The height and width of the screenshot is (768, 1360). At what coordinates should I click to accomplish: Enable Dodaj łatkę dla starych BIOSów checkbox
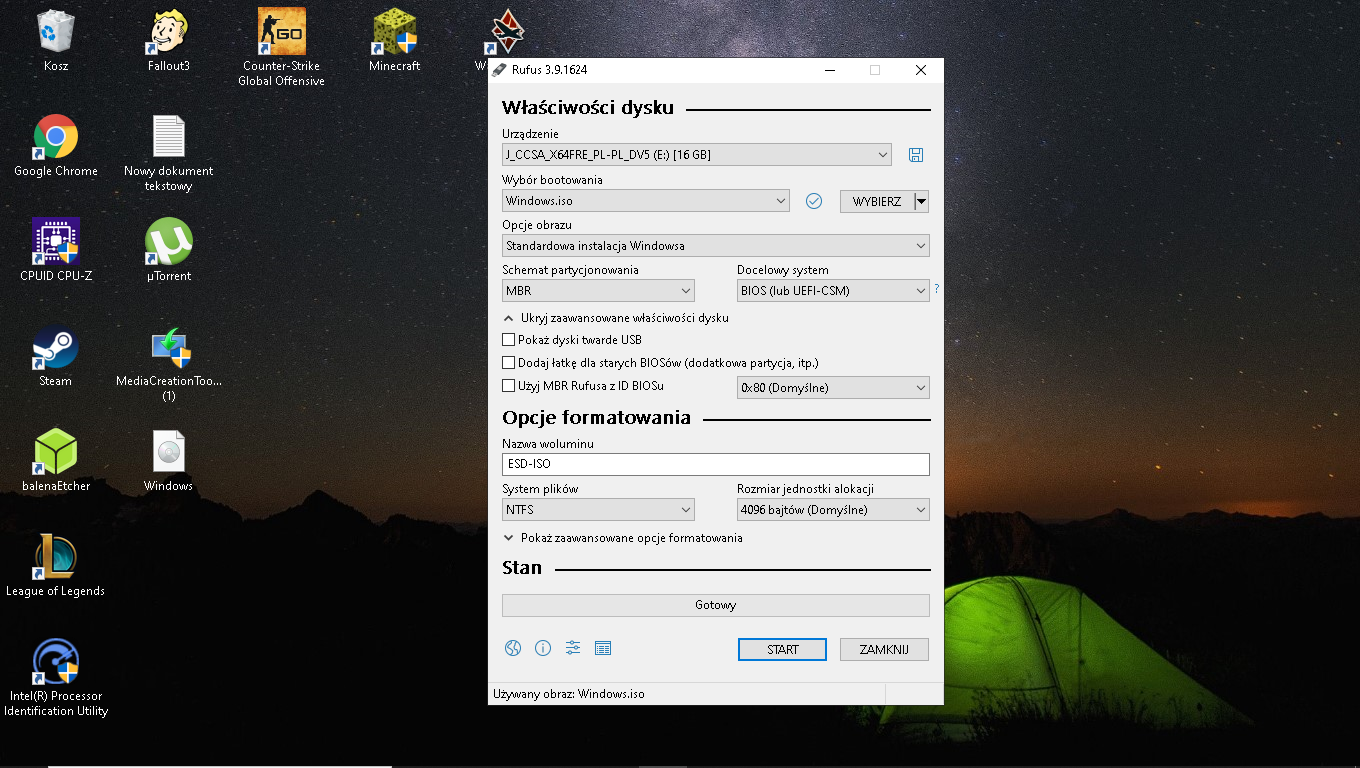click(x=508, y=363)
